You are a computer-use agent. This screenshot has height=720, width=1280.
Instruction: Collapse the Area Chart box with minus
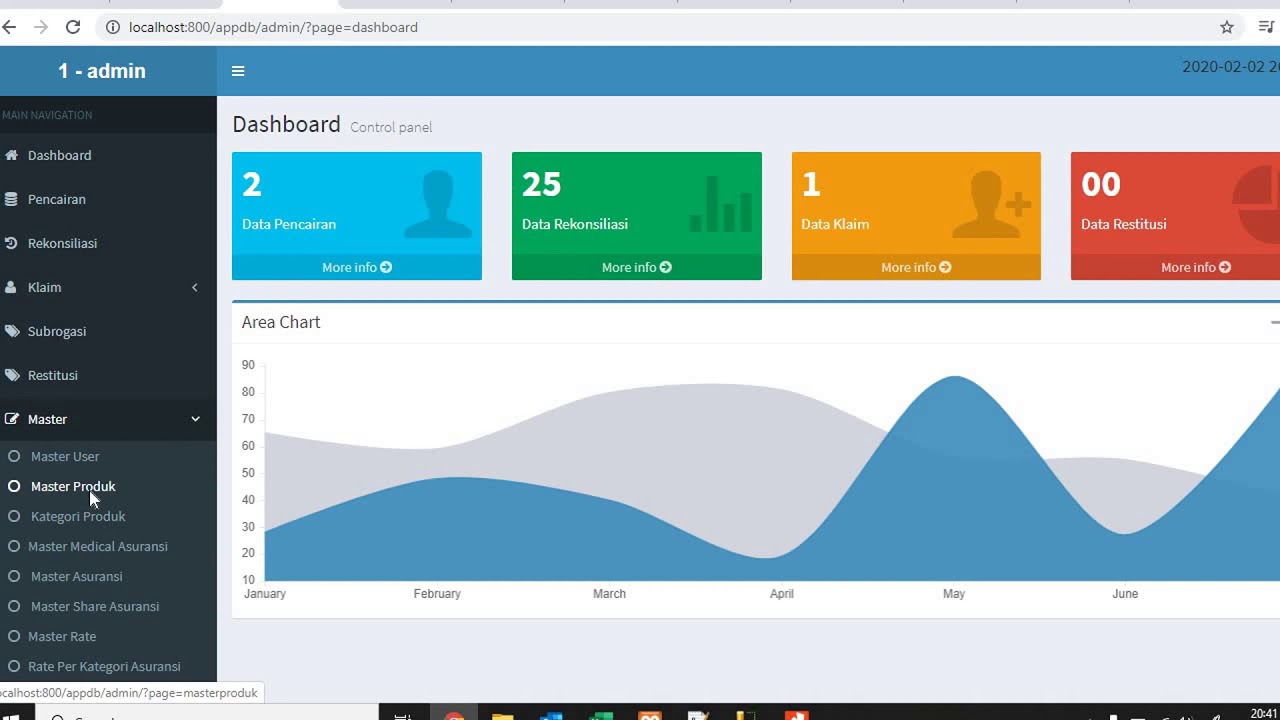coord(1275,322)
